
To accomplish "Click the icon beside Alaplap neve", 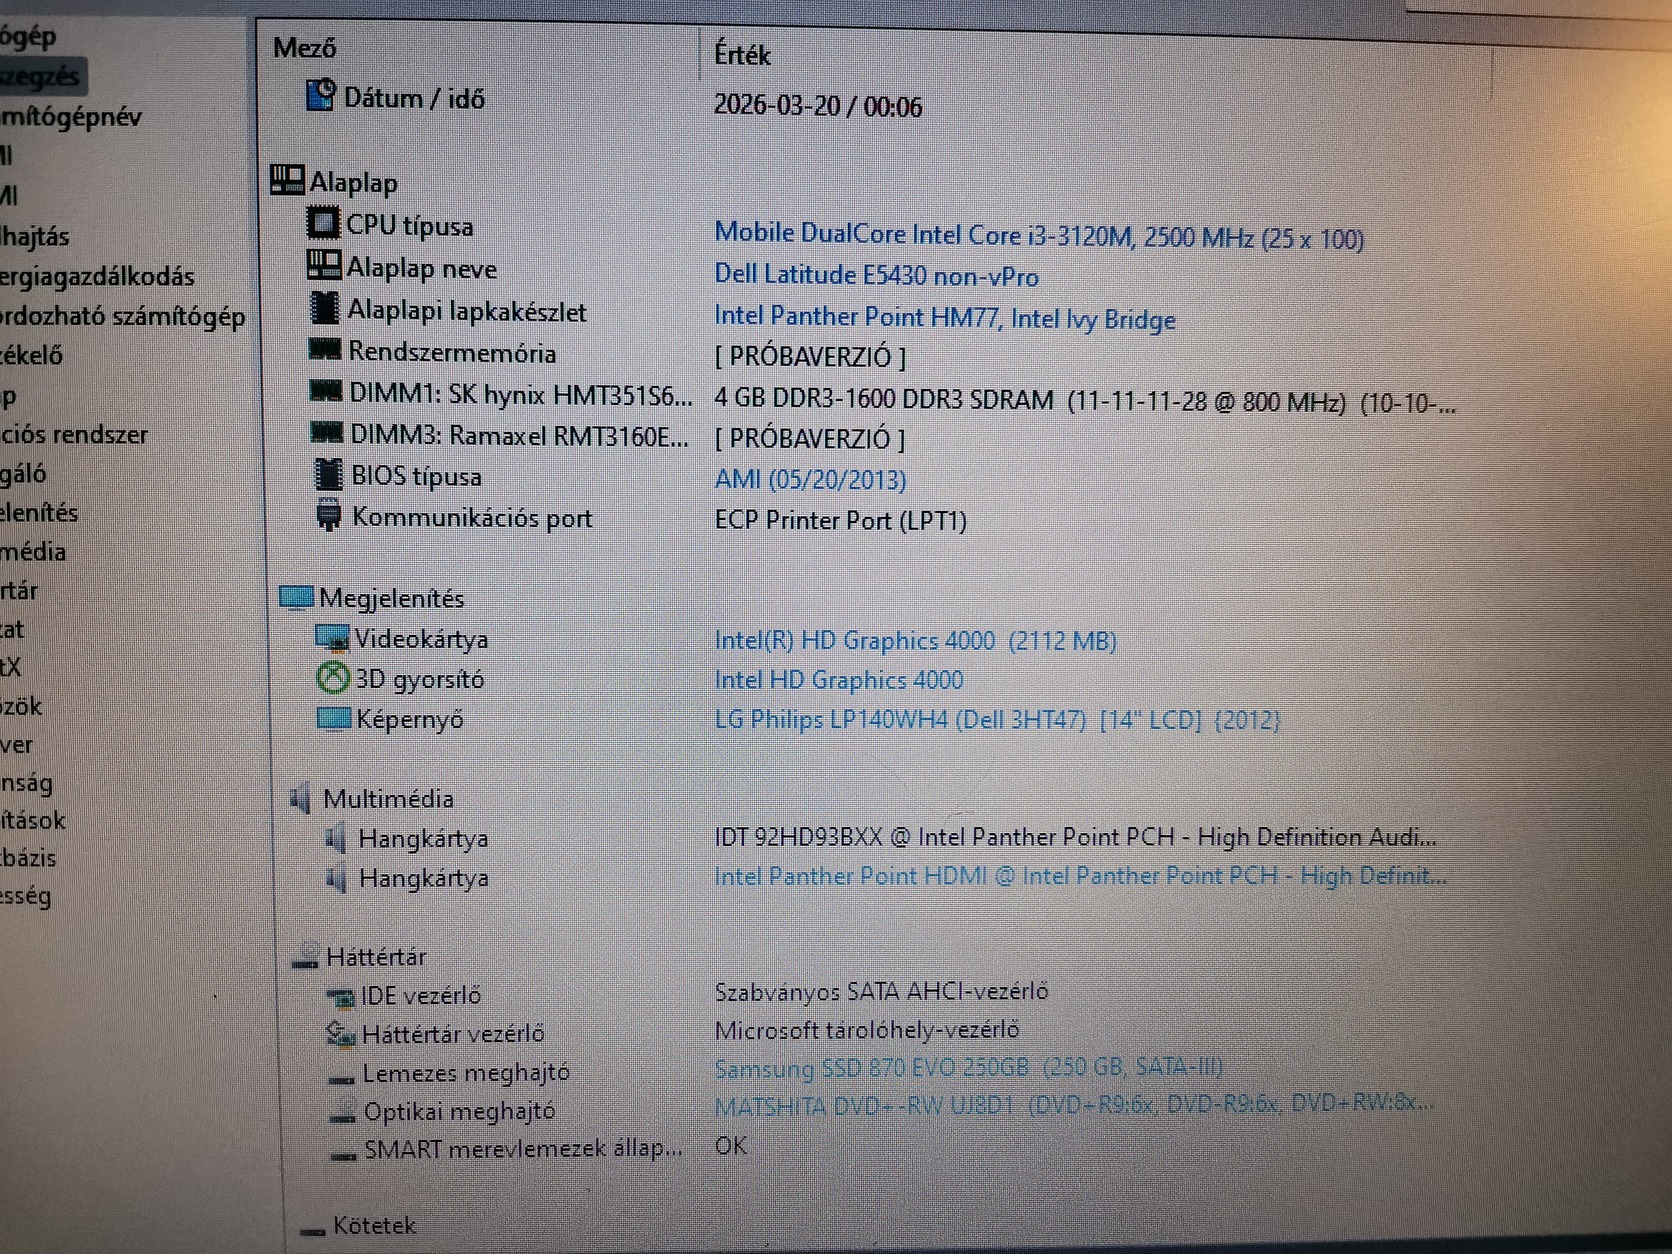I will [323, 265].
